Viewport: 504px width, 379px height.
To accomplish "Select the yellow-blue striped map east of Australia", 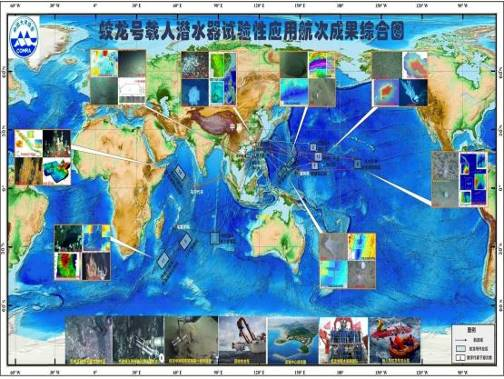I will pyautogui.click(x=362, y=247).
